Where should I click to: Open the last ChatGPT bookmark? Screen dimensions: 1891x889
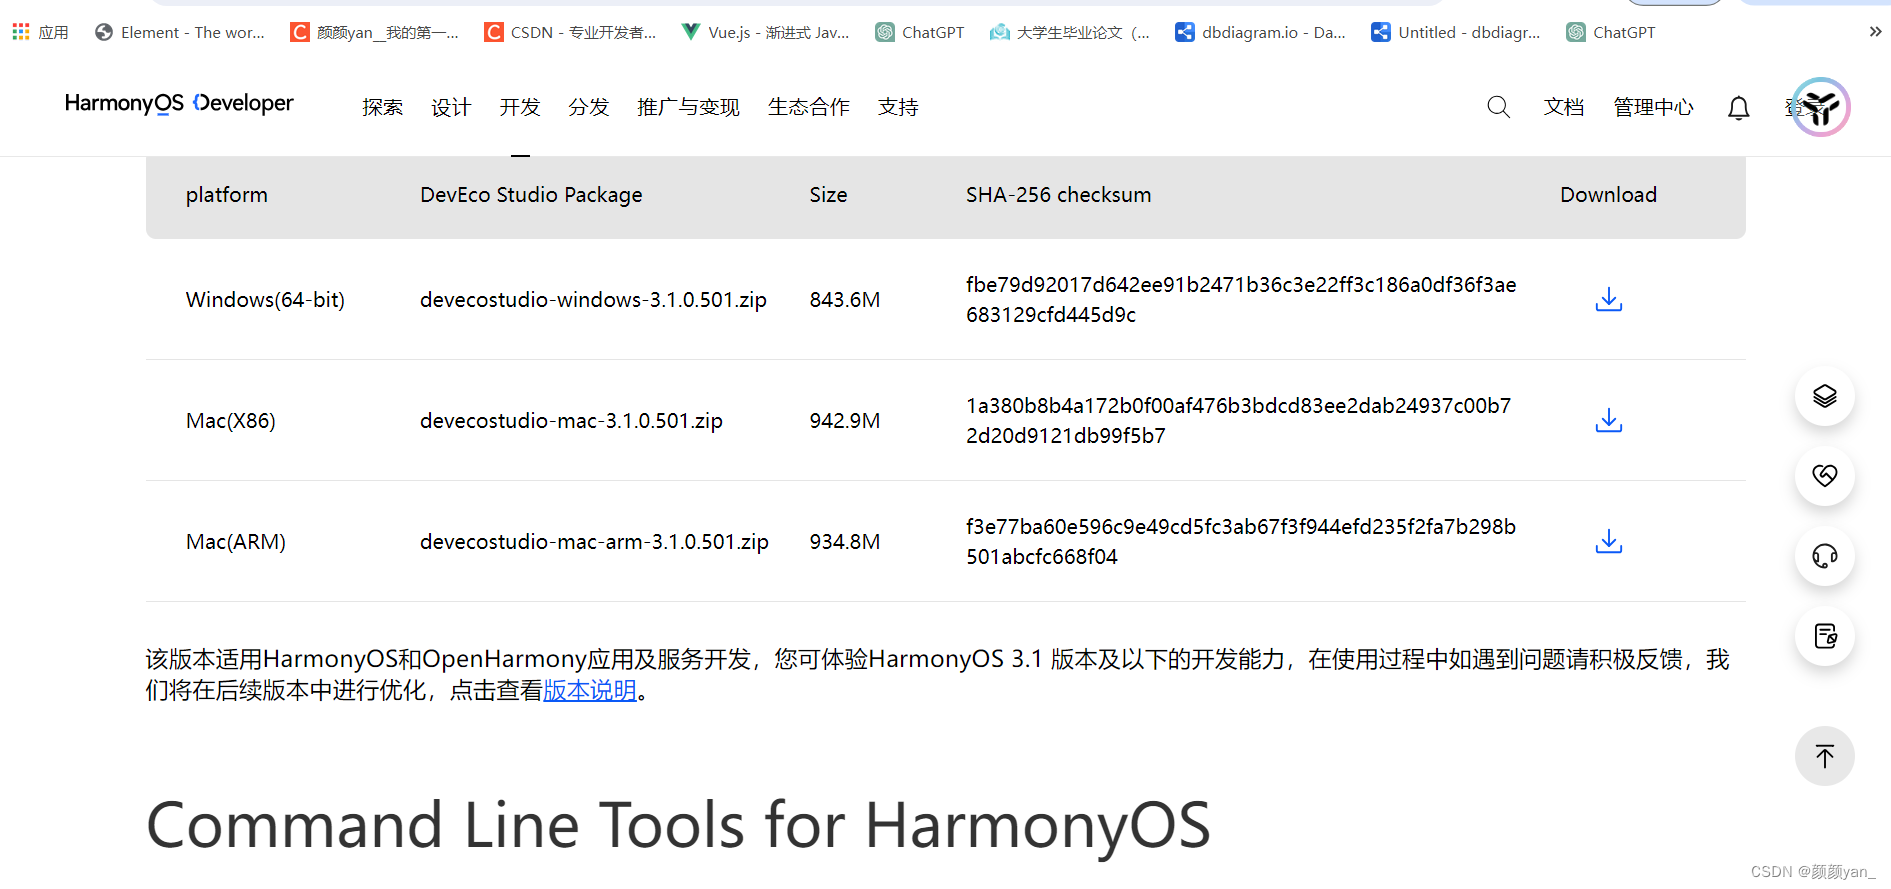(x=1611, y=32)
